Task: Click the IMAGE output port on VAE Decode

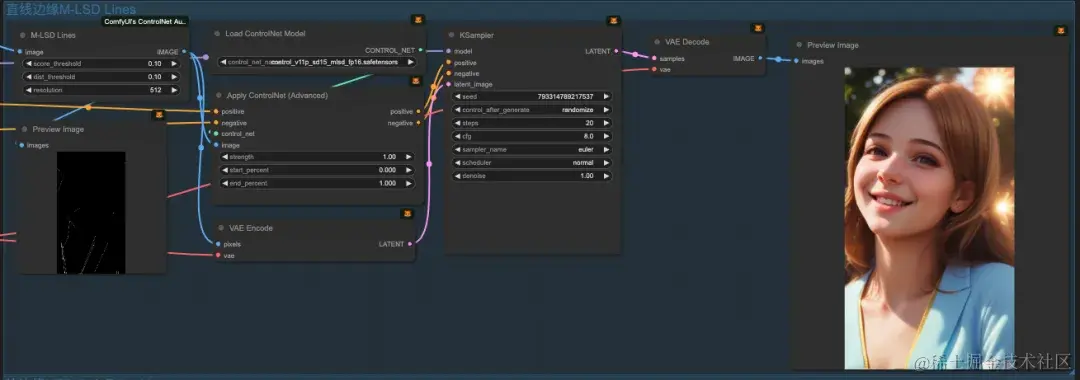Action: point(760,59)
